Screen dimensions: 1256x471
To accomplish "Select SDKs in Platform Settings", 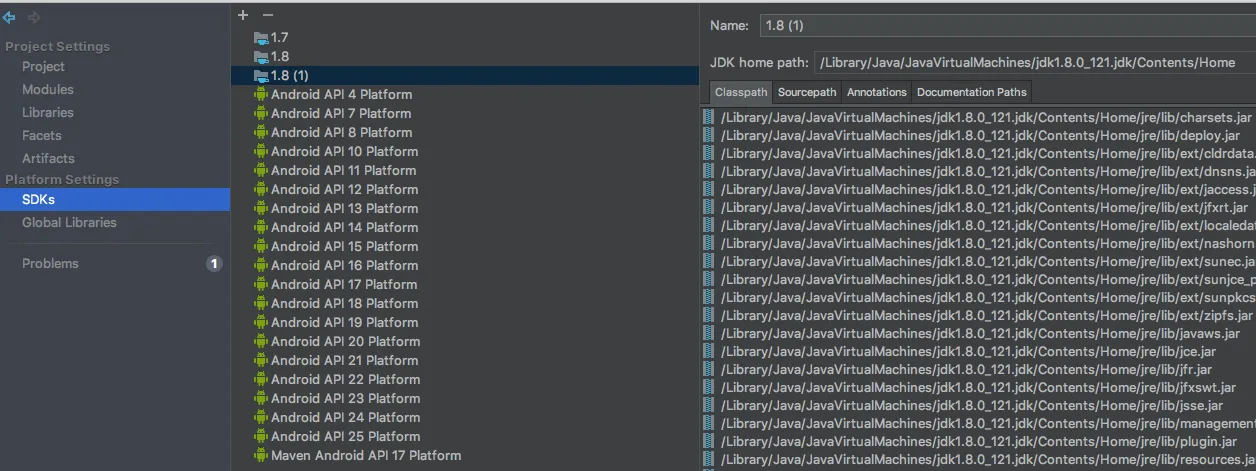I will (115, 199).
